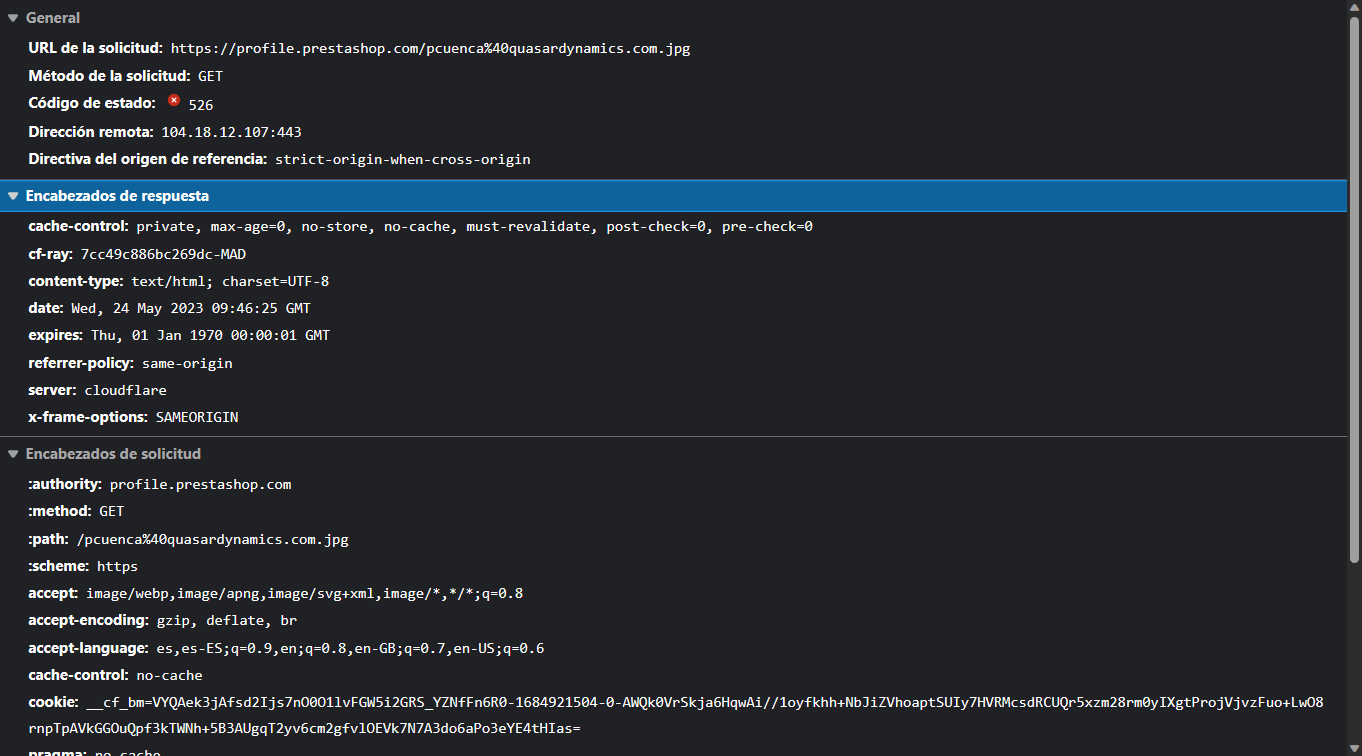
Task: Select the General section title
Action: coord(53,18)
